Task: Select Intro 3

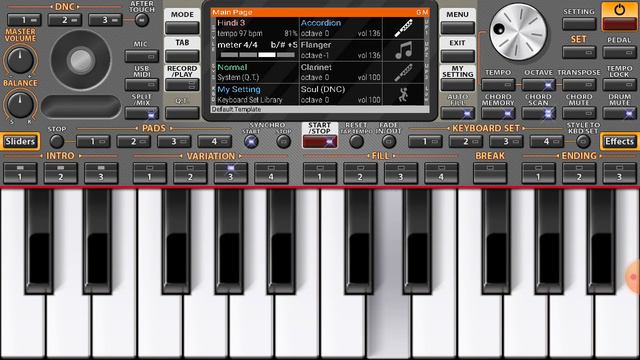Action: [x=101, y=173]
